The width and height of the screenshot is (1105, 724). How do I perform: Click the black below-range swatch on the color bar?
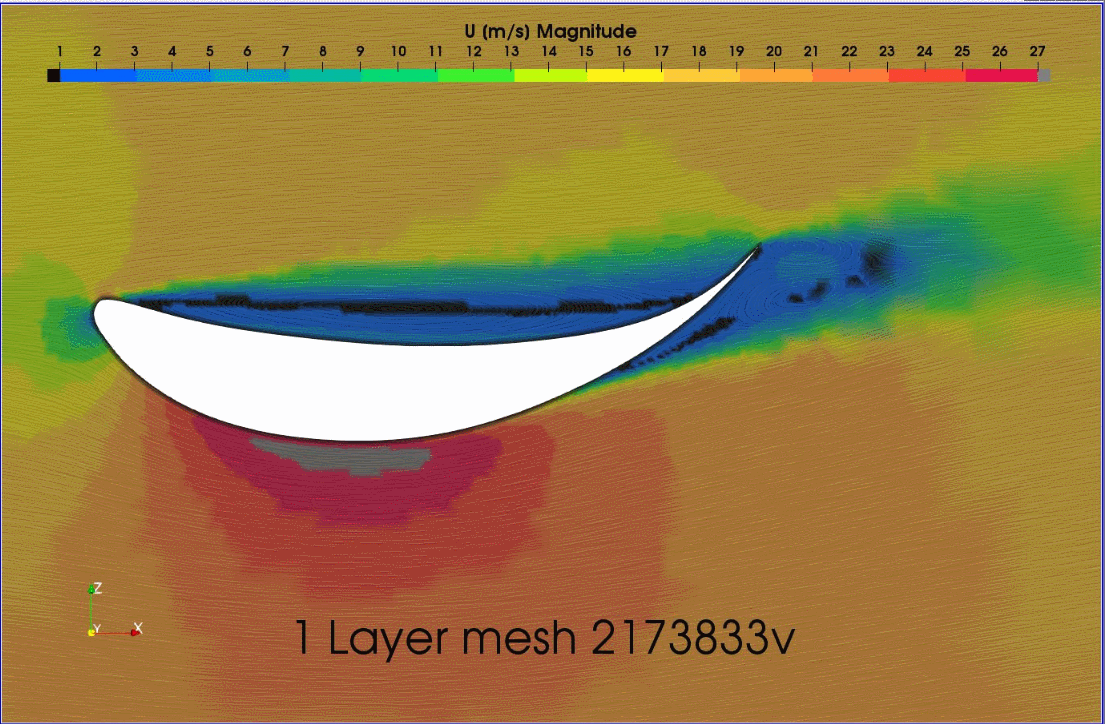click(x=54, y=75)
